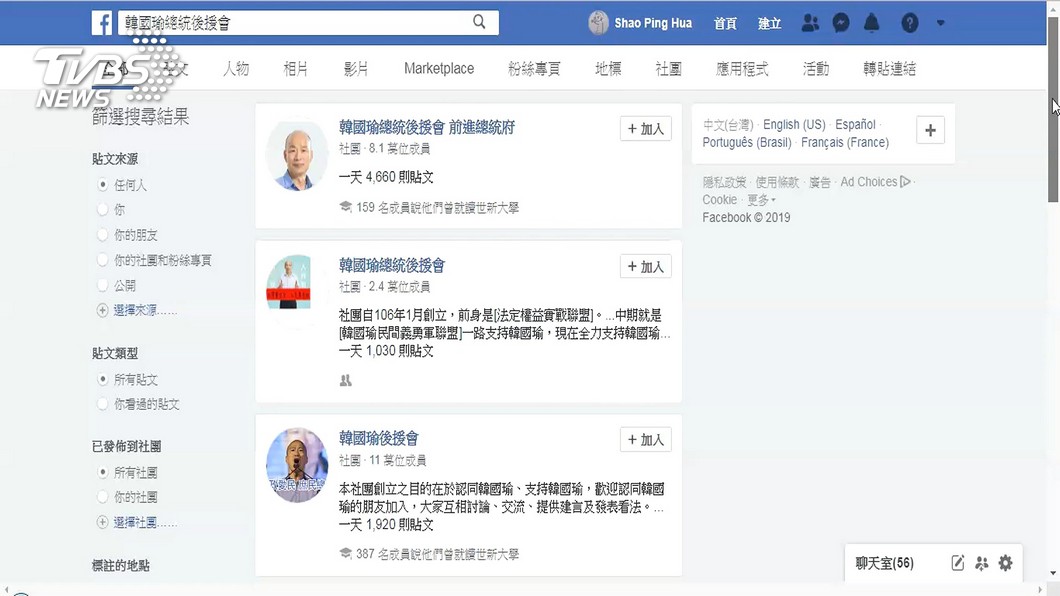Select 你的社團和粉絲專頁 radio button
1060x596 pixels.
pyautogui.click(x=103, y=259)
